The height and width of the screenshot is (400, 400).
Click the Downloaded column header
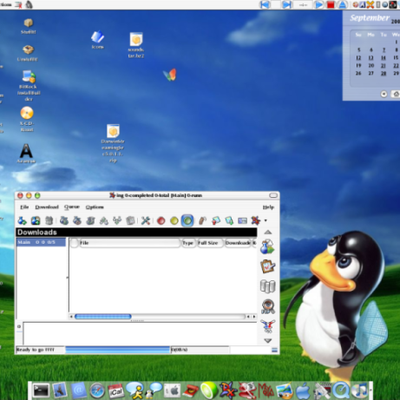[x=238, y=243]
